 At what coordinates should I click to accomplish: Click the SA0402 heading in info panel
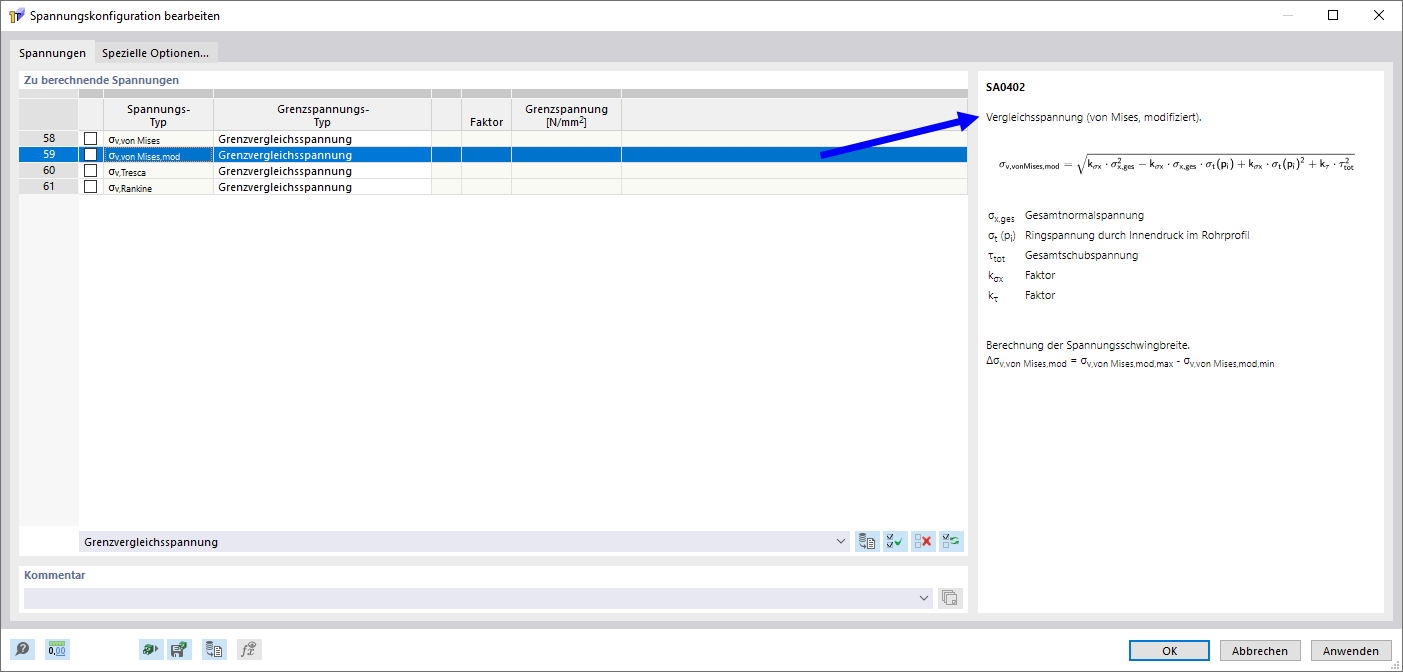1005,87
